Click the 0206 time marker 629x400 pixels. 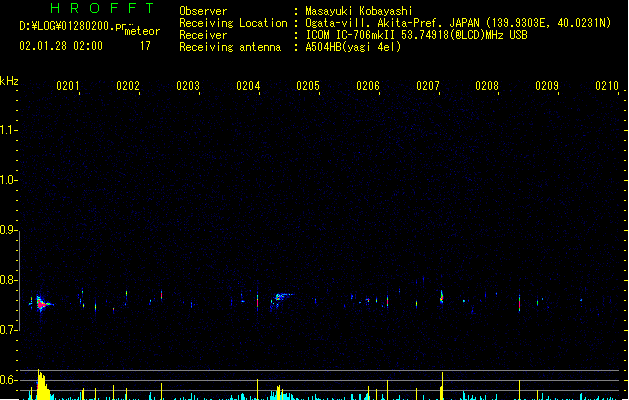click(368, 86)
